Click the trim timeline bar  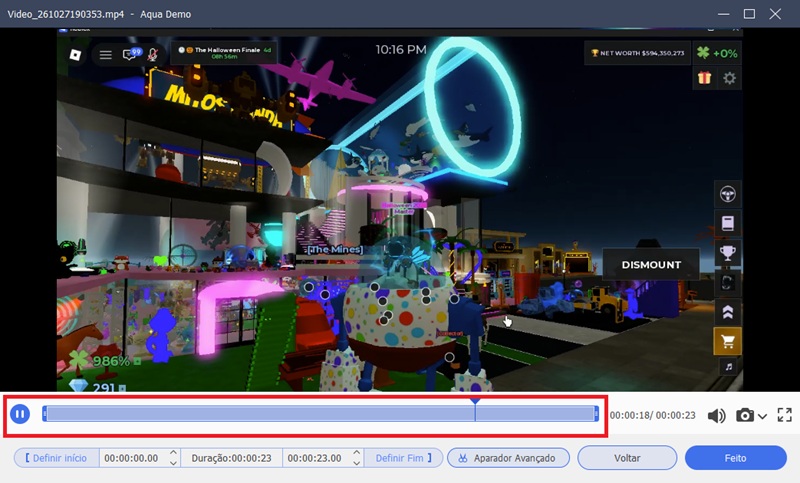tap(320, 414)
